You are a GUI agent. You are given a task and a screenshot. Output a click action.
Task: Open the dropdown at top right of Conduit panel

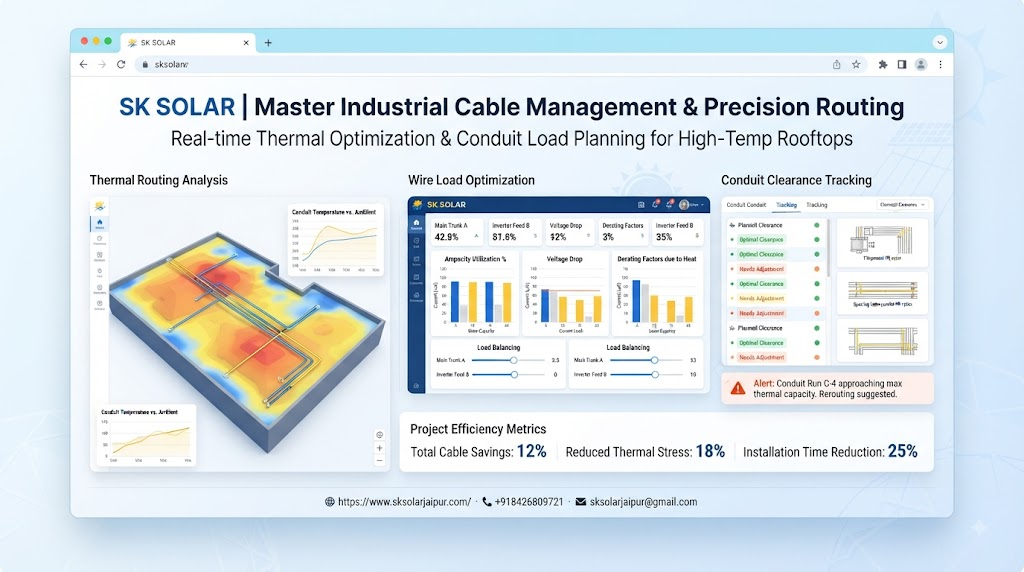point(902,205)
